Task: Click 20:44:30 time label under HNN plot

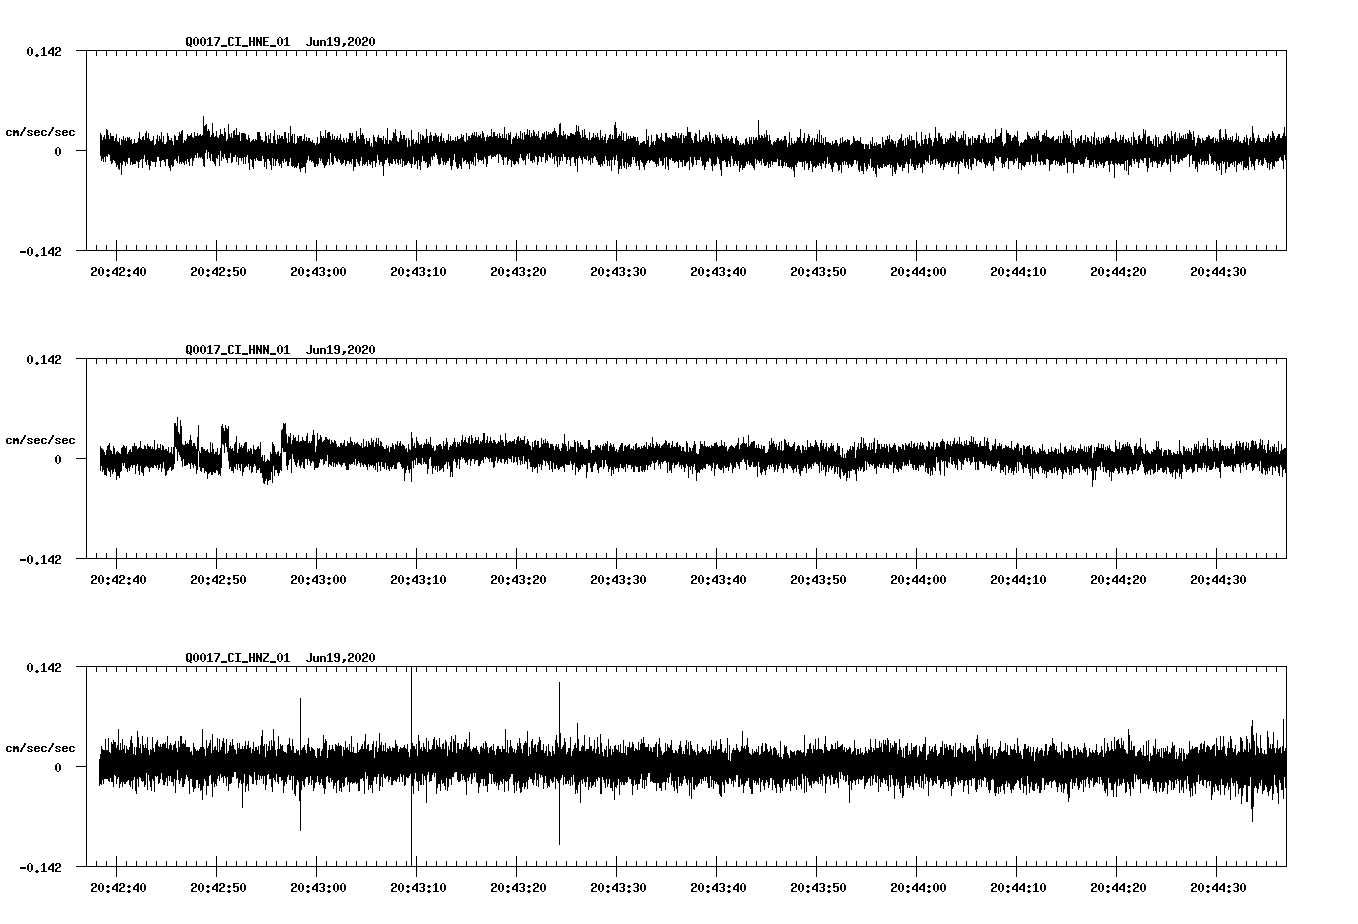Action: 1218,580
